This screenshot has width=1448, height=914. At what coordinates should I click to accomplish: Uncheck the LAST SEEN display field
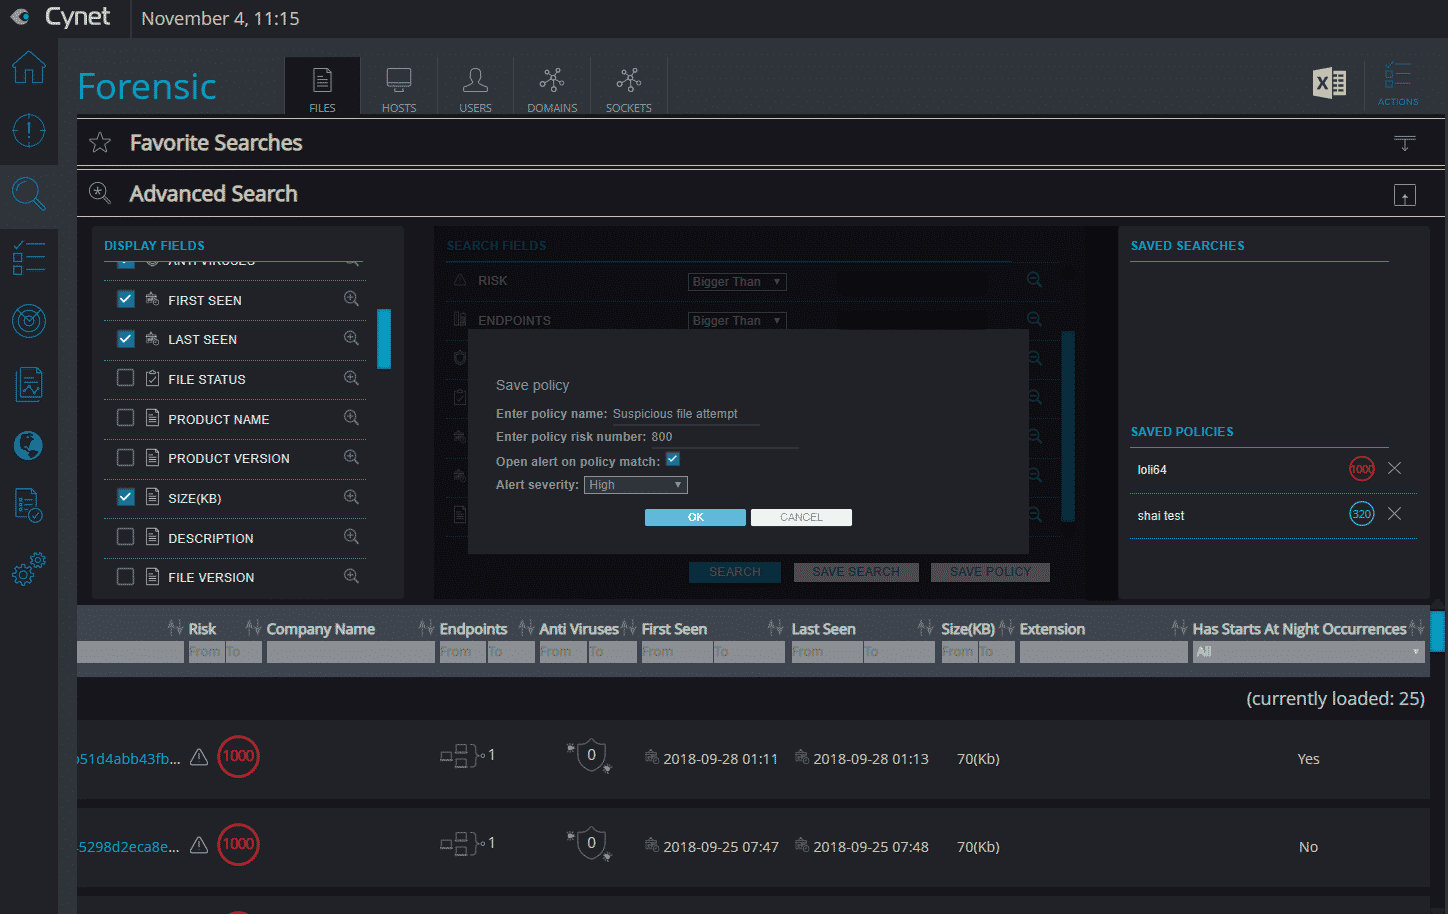tap(125, 338)
